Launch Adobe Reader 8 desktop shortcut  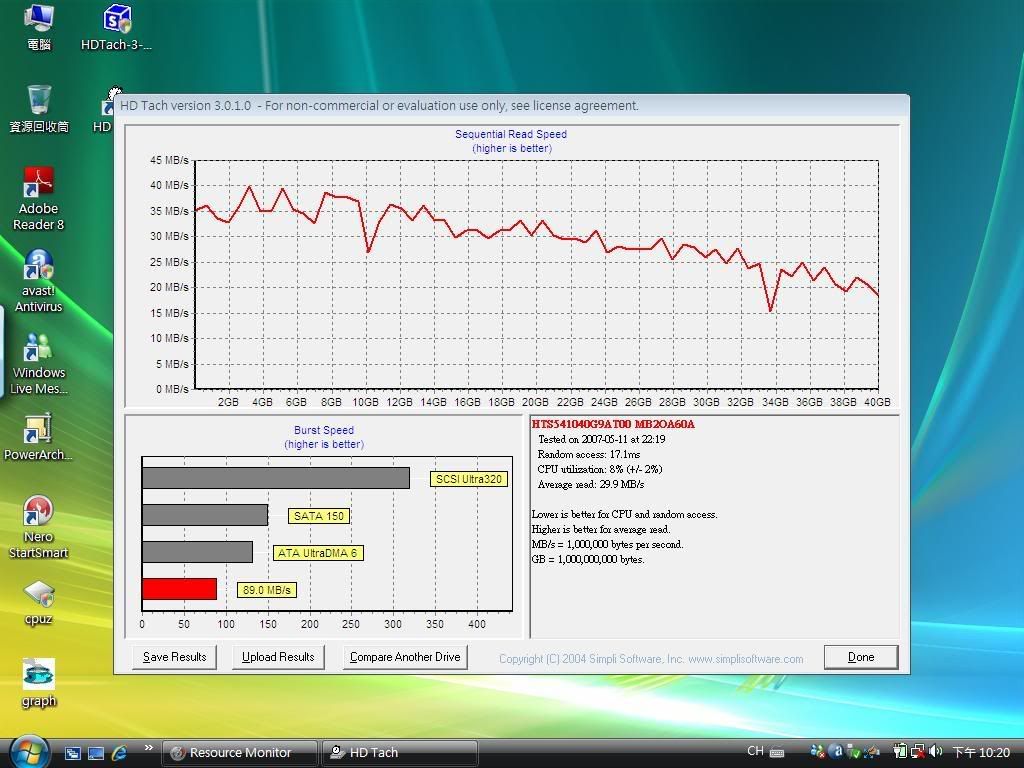click(39, 198)
